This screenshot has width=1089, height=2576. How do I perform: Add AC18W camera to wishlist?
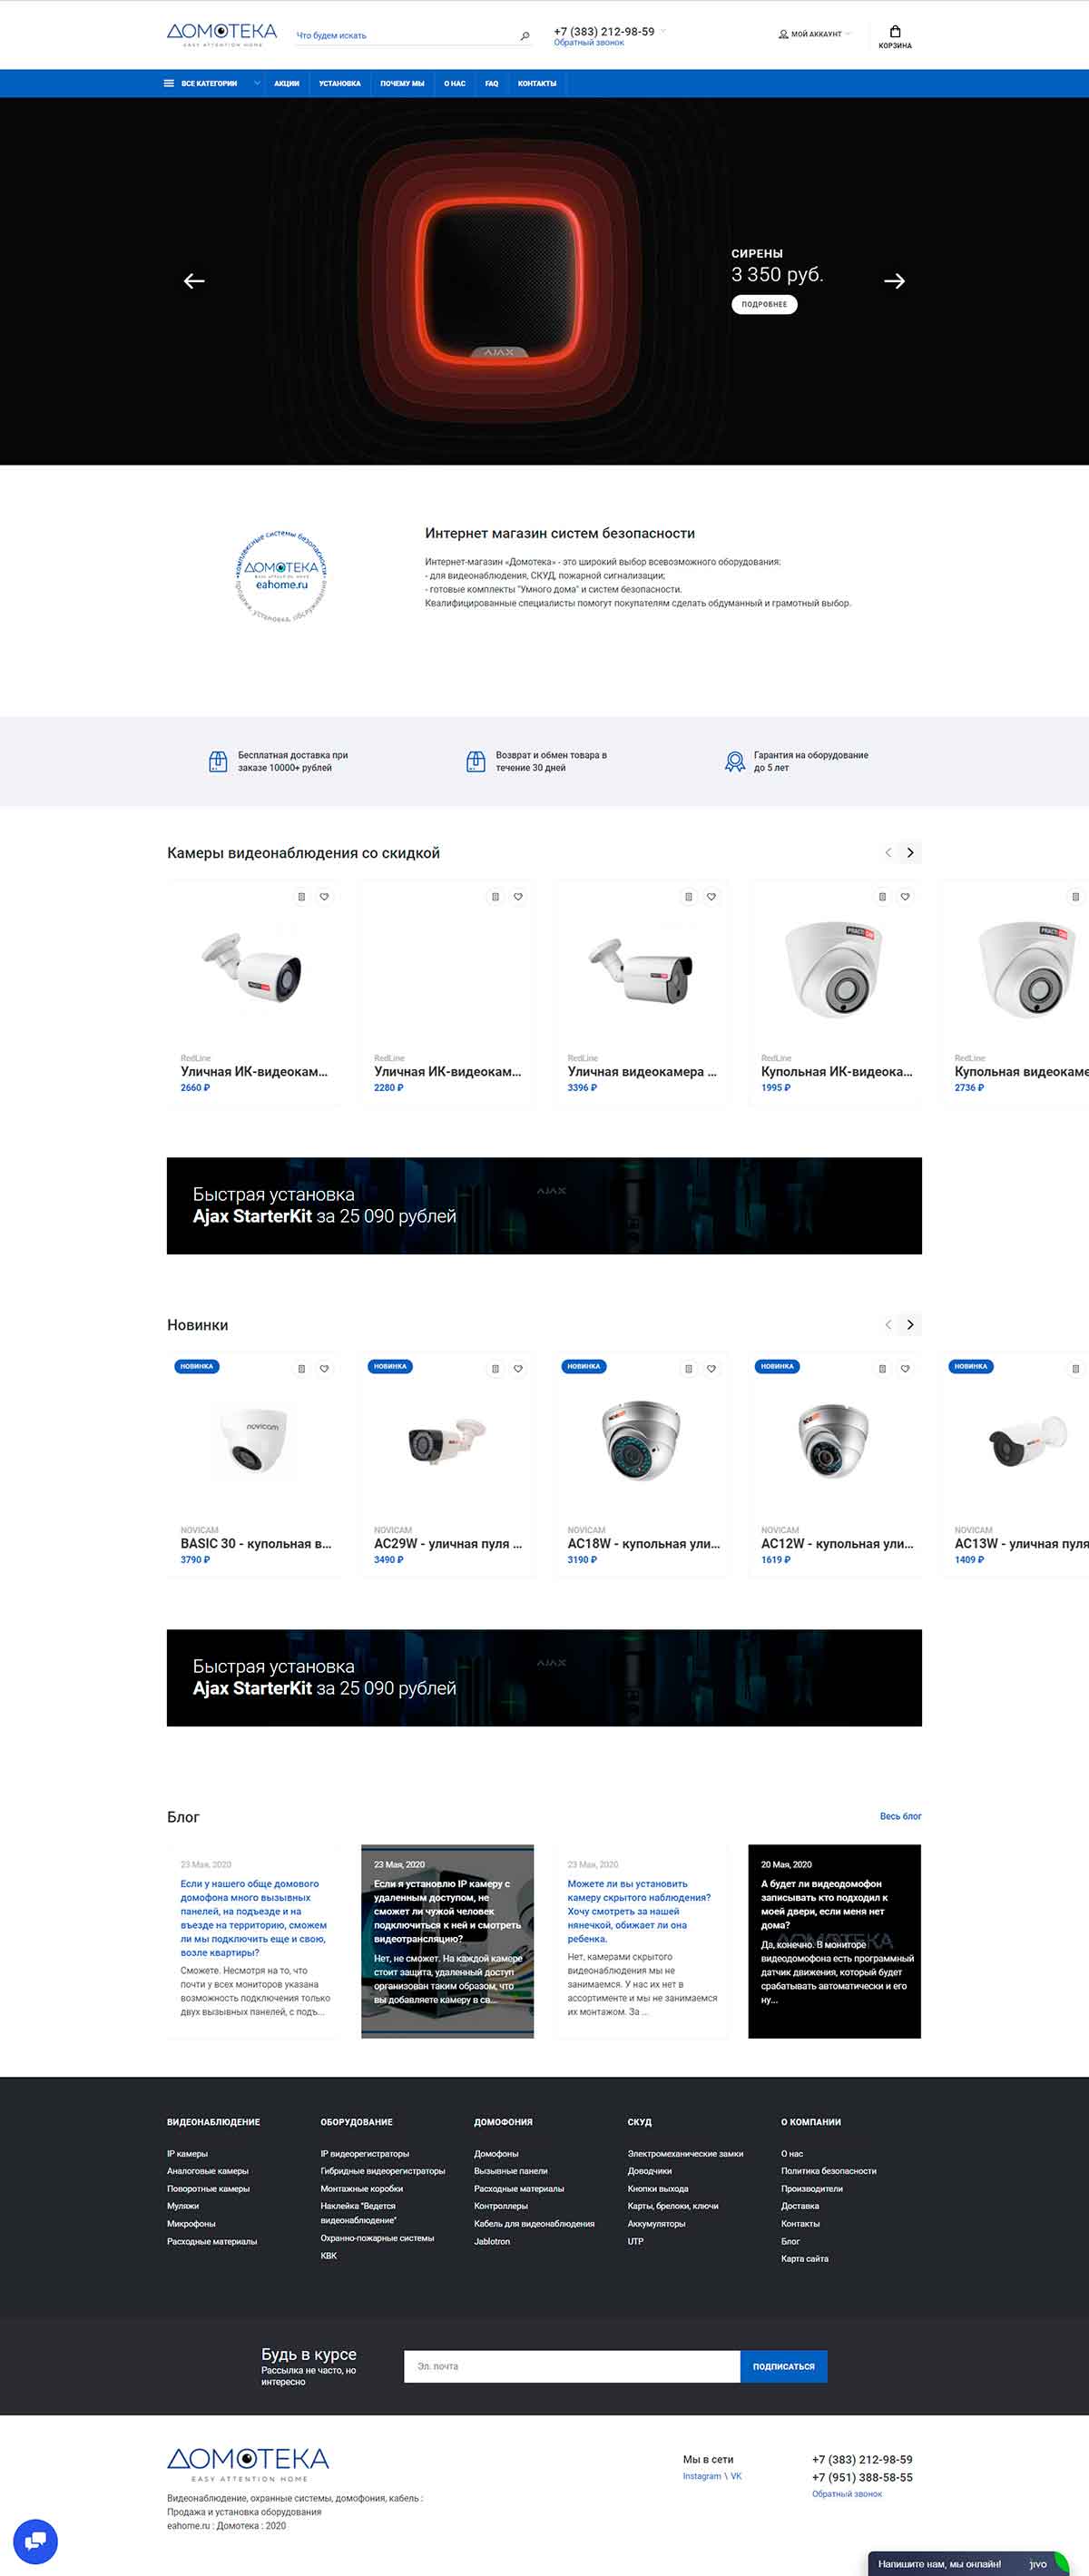[x=711, y=1369]
